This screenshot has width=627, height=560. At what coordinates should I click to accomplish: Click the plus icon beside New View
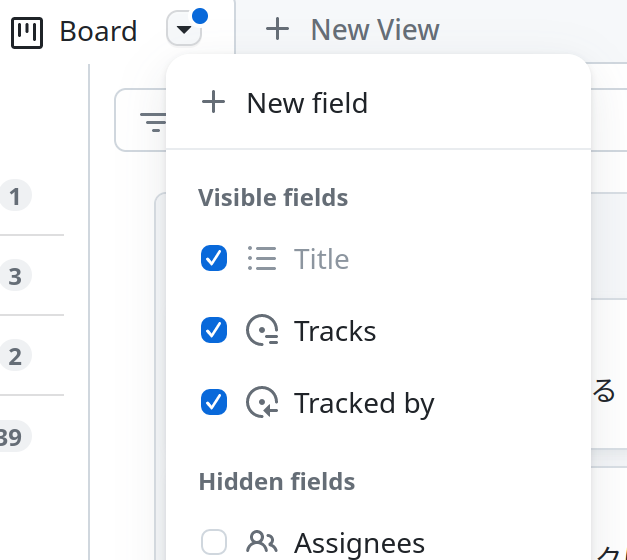point(277,30)
